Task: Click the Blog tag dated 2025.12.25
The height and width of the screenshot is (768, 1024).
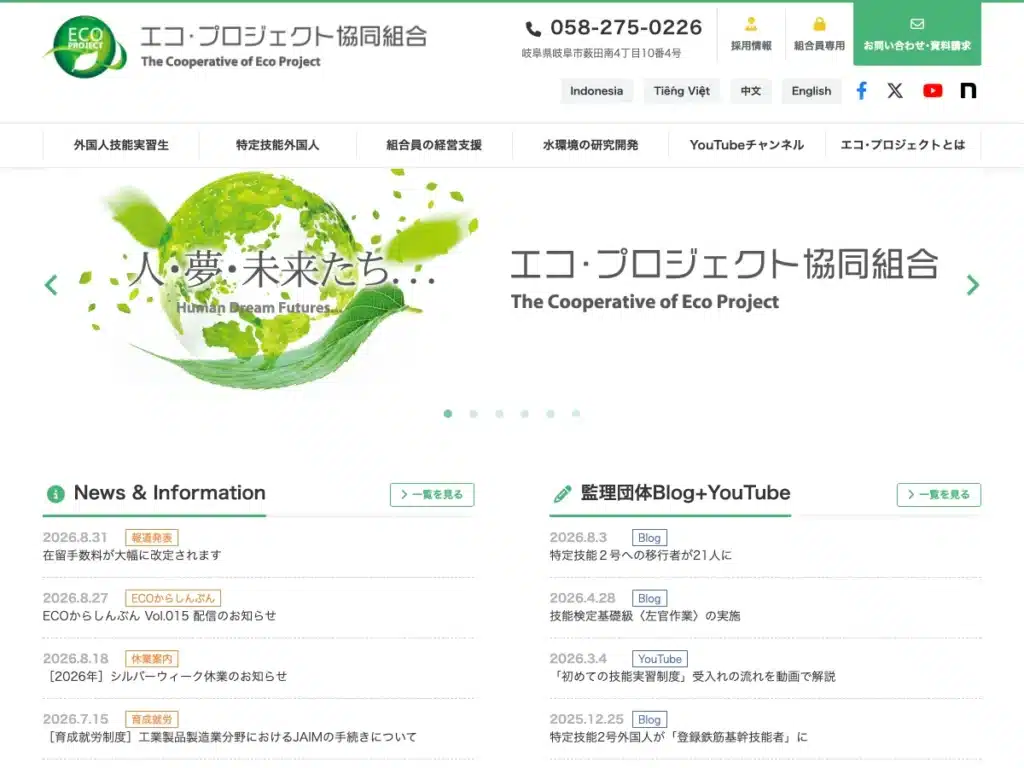Action: (649, 720)
